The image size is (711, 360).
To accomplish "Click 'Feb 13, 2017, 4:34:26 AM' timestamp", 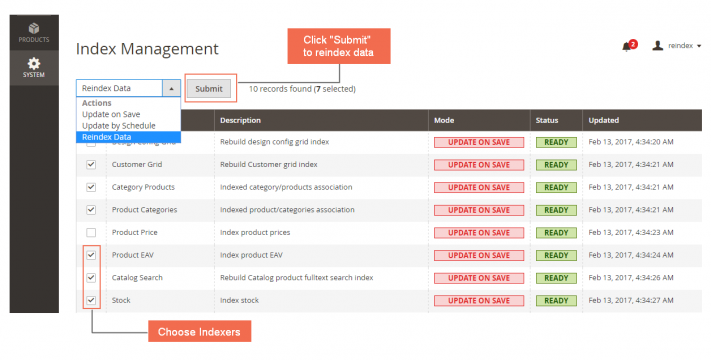I will tap(631, 277).
